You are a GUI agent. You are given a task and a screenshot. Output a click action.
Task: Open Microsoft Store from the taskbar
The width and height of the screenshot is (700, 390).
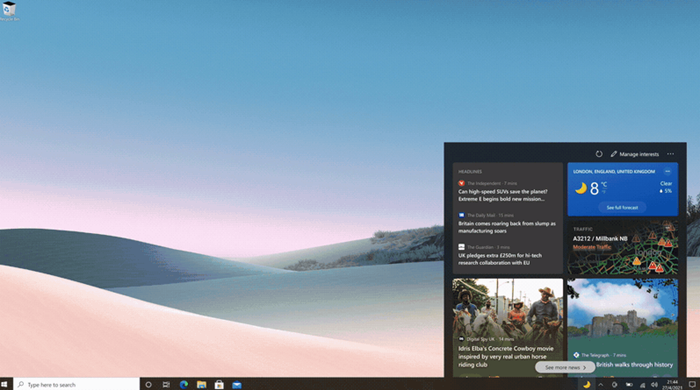[x=219, y=384]
